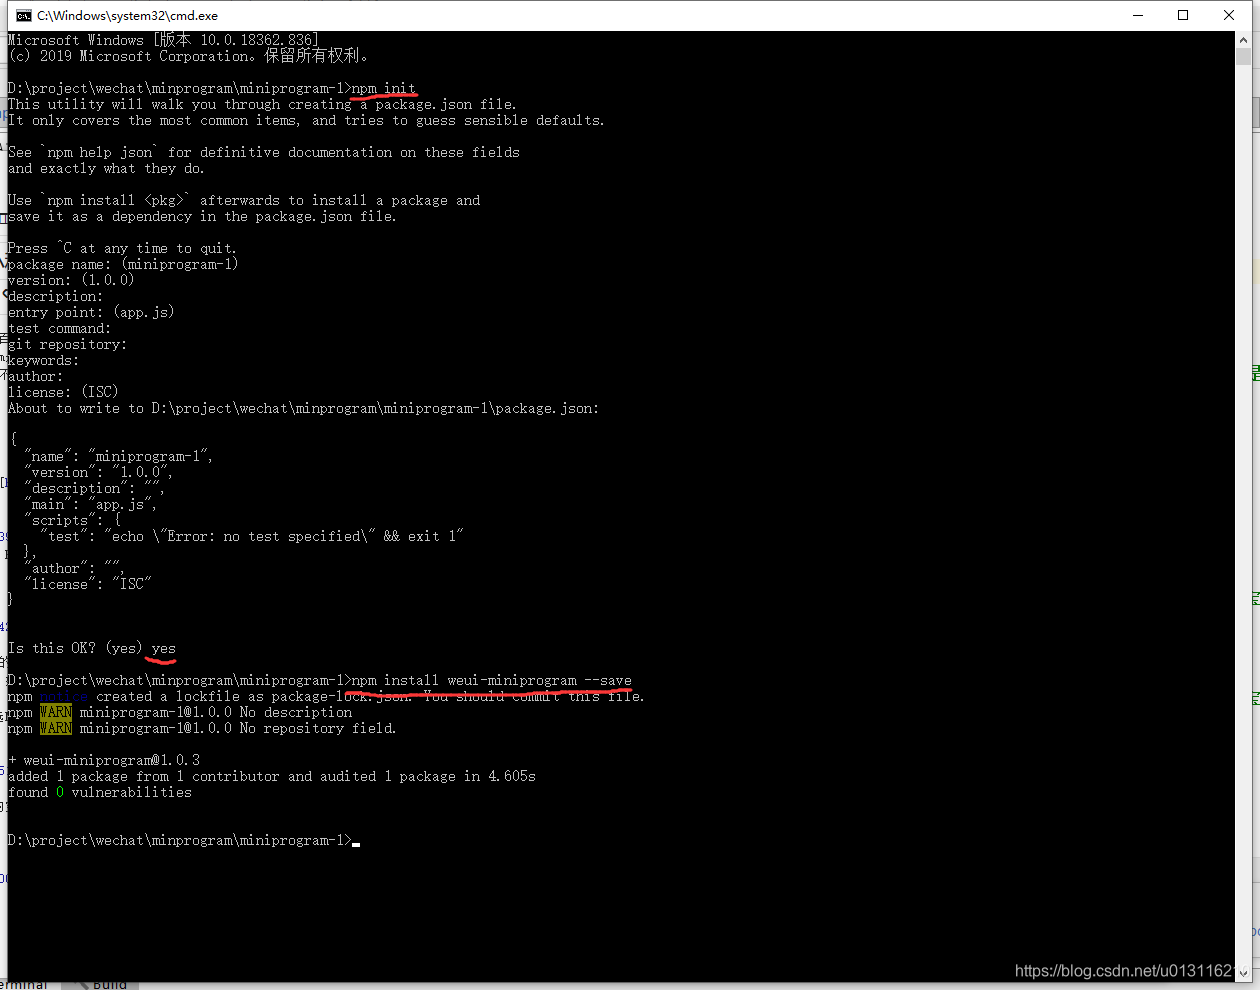Click the green 0 in vulnerabilities line

coord(61,792)
